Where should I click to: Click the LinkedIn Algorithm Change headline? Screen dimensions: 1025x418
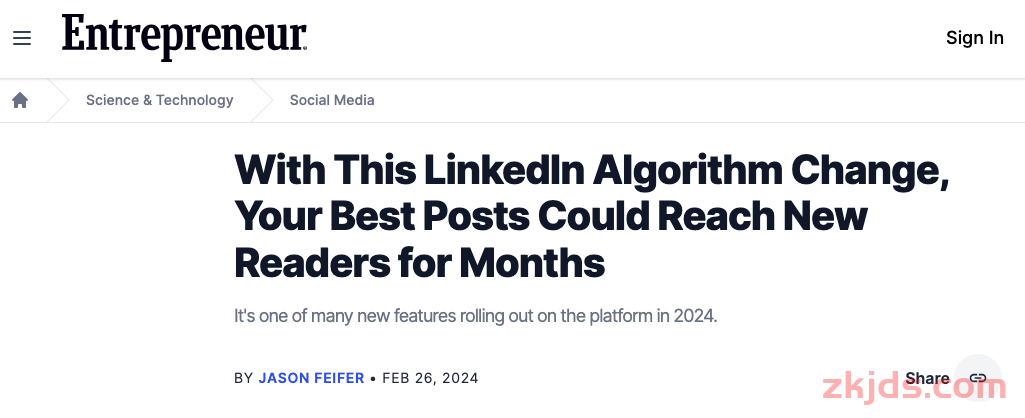click(592, 217)
